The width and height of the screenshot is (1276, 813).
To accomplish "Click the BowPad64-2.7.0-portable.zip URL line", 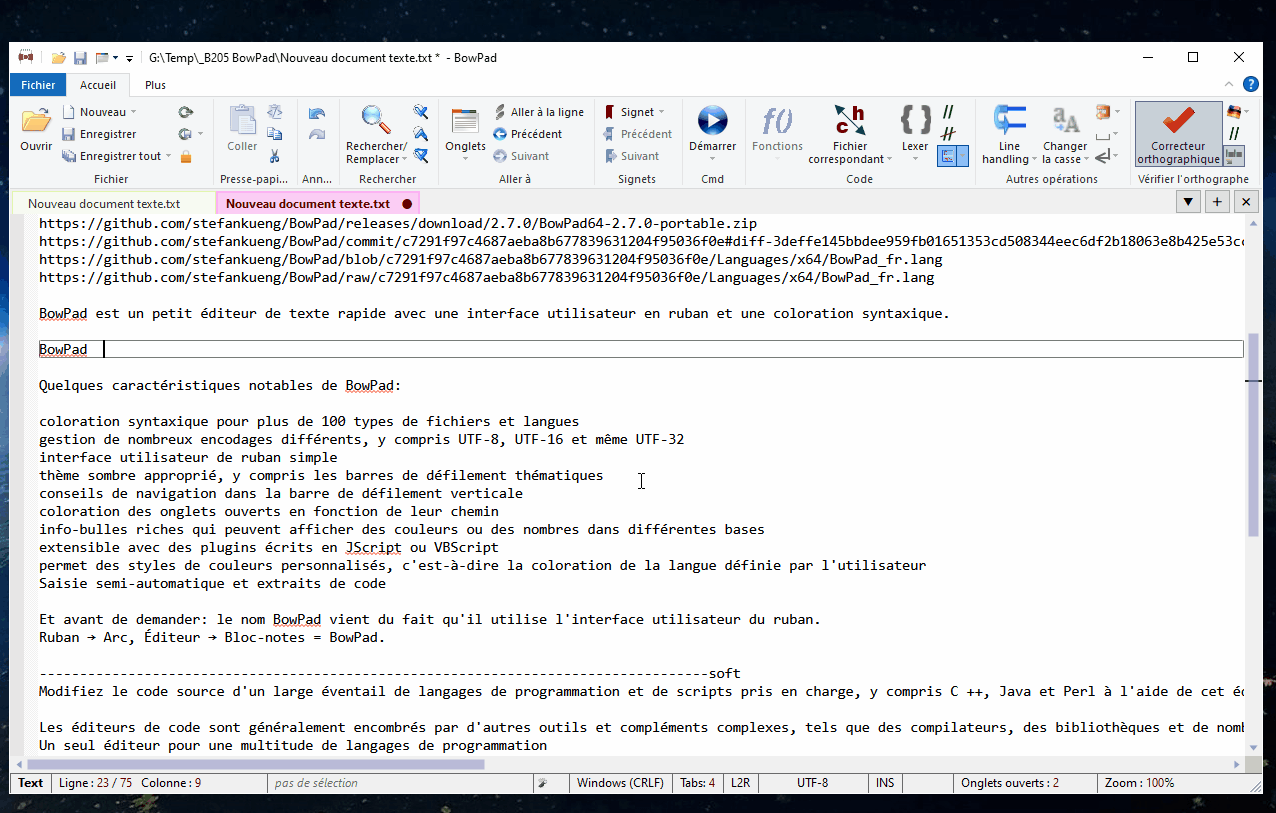I will (x=398, y=223).
